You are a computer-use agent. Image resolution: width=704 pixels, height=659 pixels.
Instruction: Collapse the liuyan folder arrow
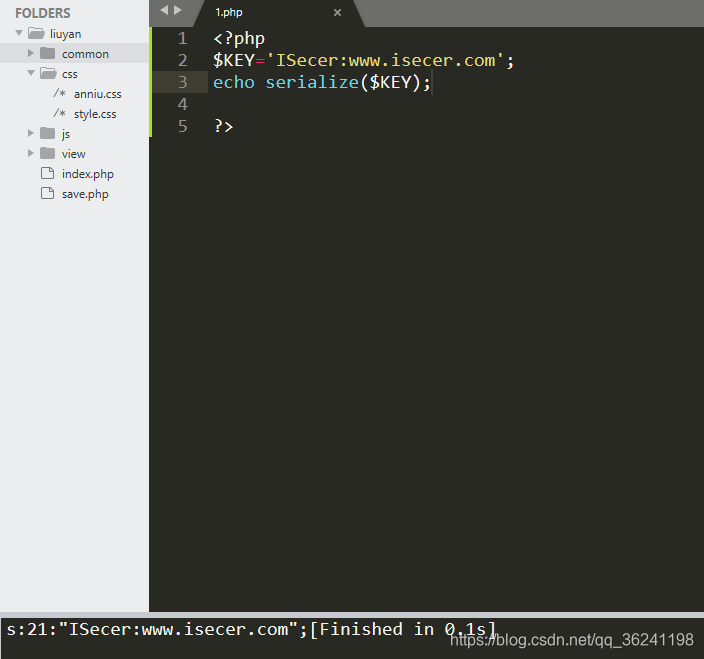[19, 33]
